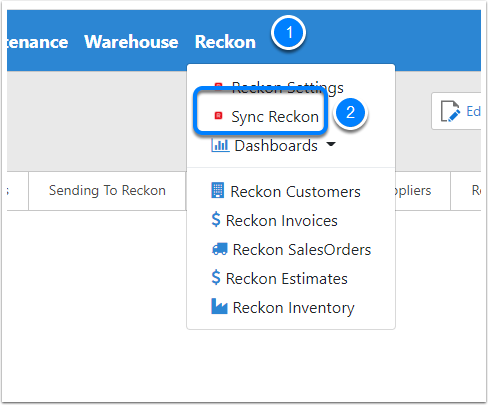The image size is (488, 405).
Task: Click the edit document pencil icon
Action: 450,111
